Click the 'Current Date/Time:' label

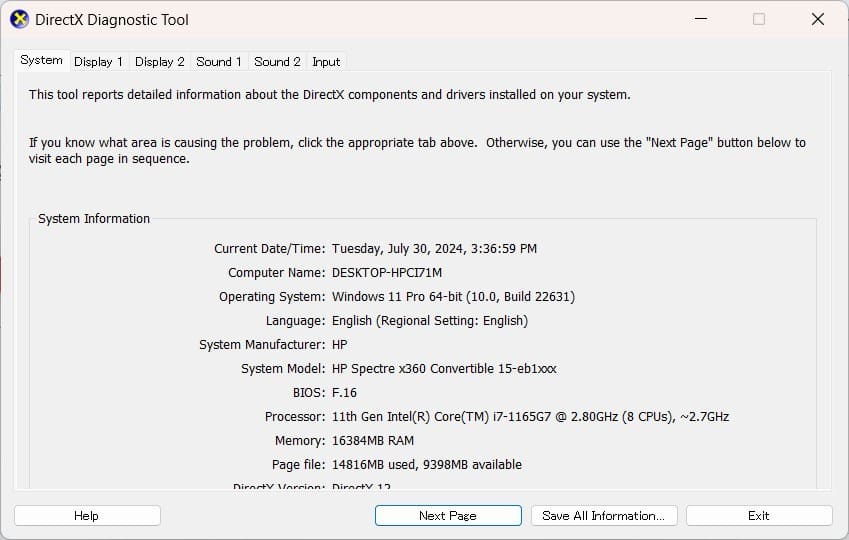(x=270, y=249)
